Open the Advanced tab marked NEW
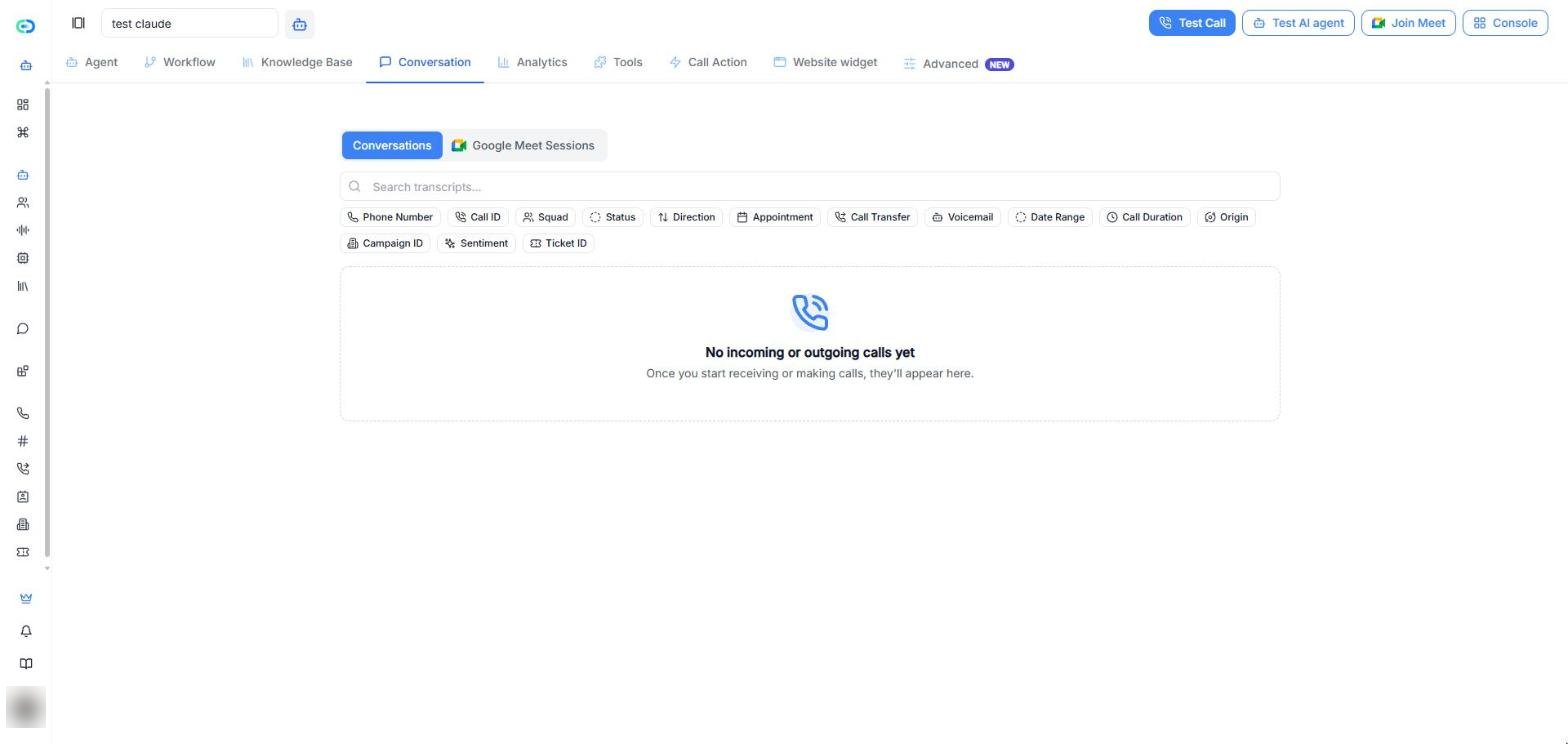1568x744 pixels. [x=959, y=64]
